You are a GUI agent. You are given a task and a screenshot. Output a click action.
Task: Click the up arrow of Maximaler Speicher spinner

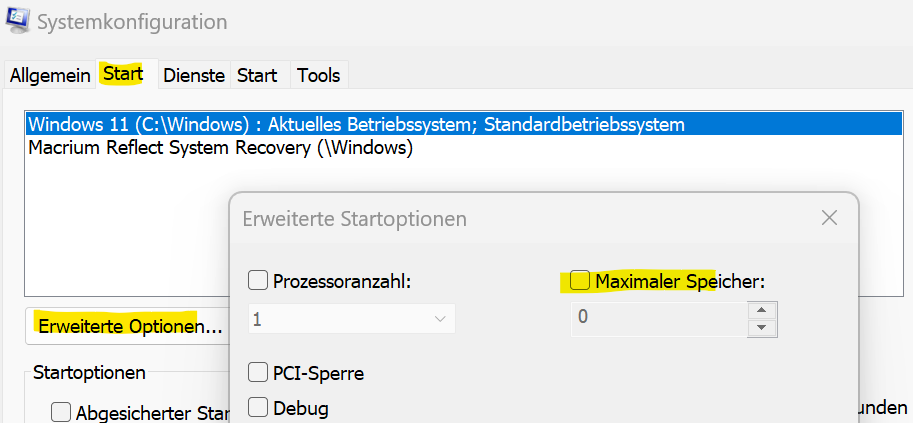pos(762,310)
